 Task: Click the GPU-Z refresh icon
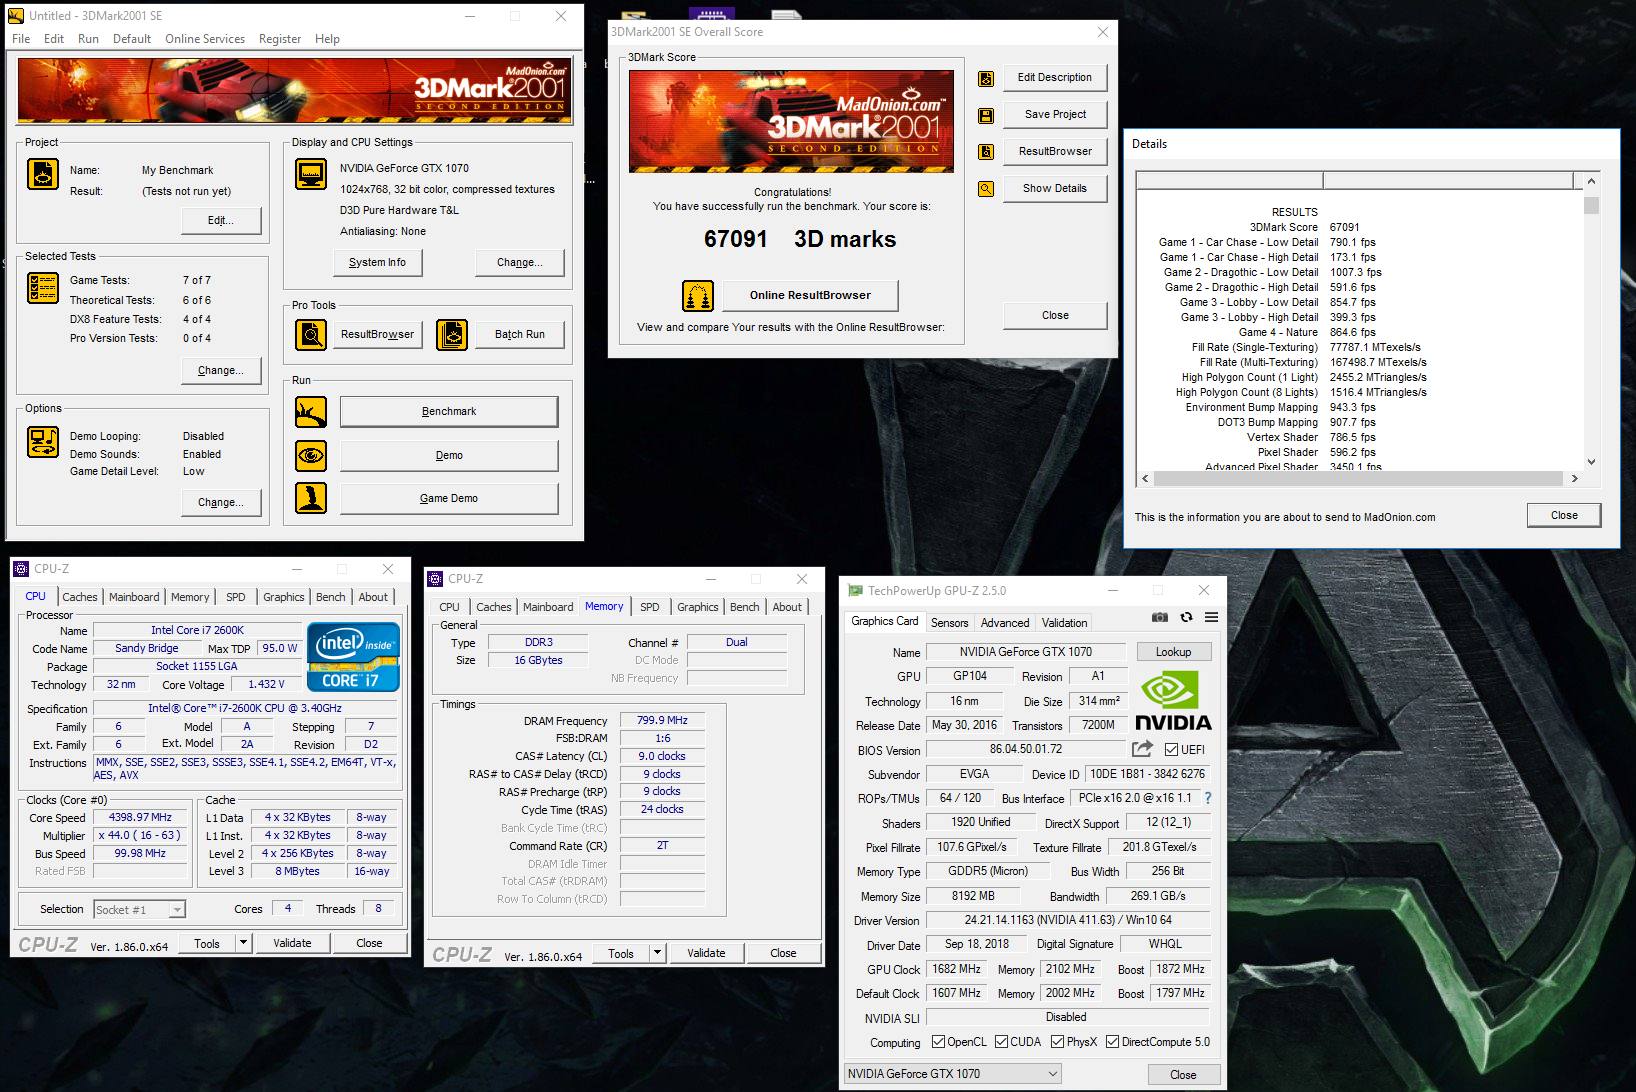pyautogui.click(x=1186, y=617)
